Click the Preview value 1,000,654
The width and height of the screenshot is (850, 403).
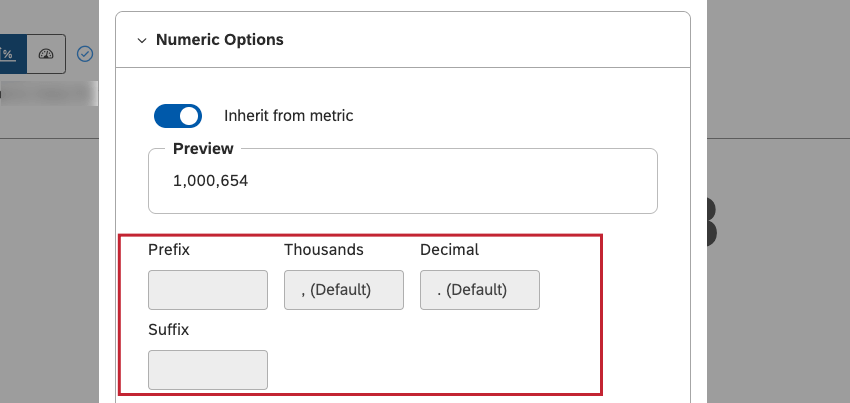210,181
